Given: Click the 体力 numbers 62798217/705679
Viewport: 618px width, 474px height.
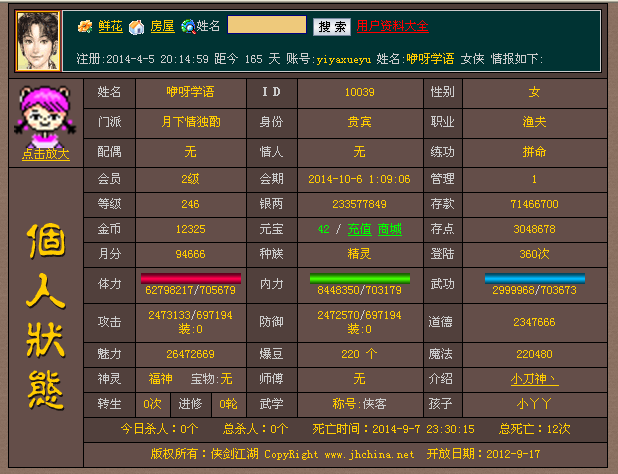Looking at the screenshot, I should (x=190, y=290).
